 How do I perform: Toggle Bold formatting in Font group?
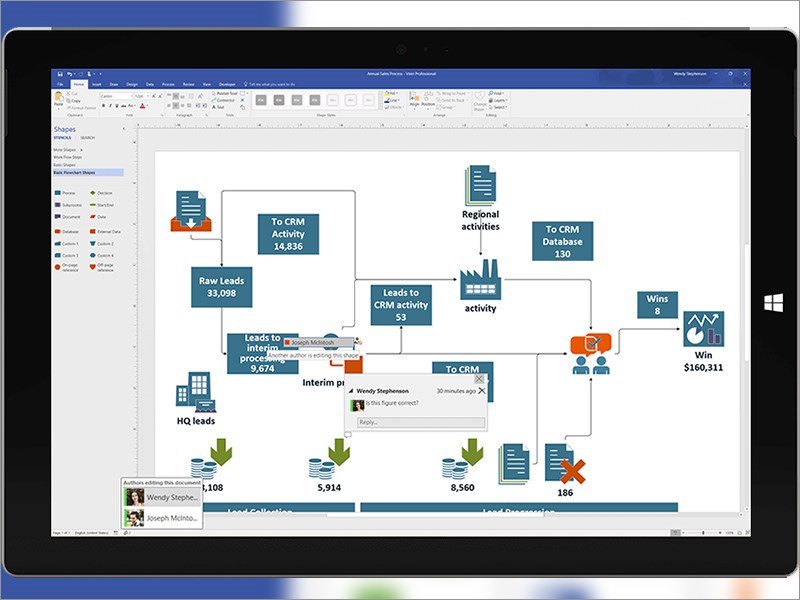[104, 106]
